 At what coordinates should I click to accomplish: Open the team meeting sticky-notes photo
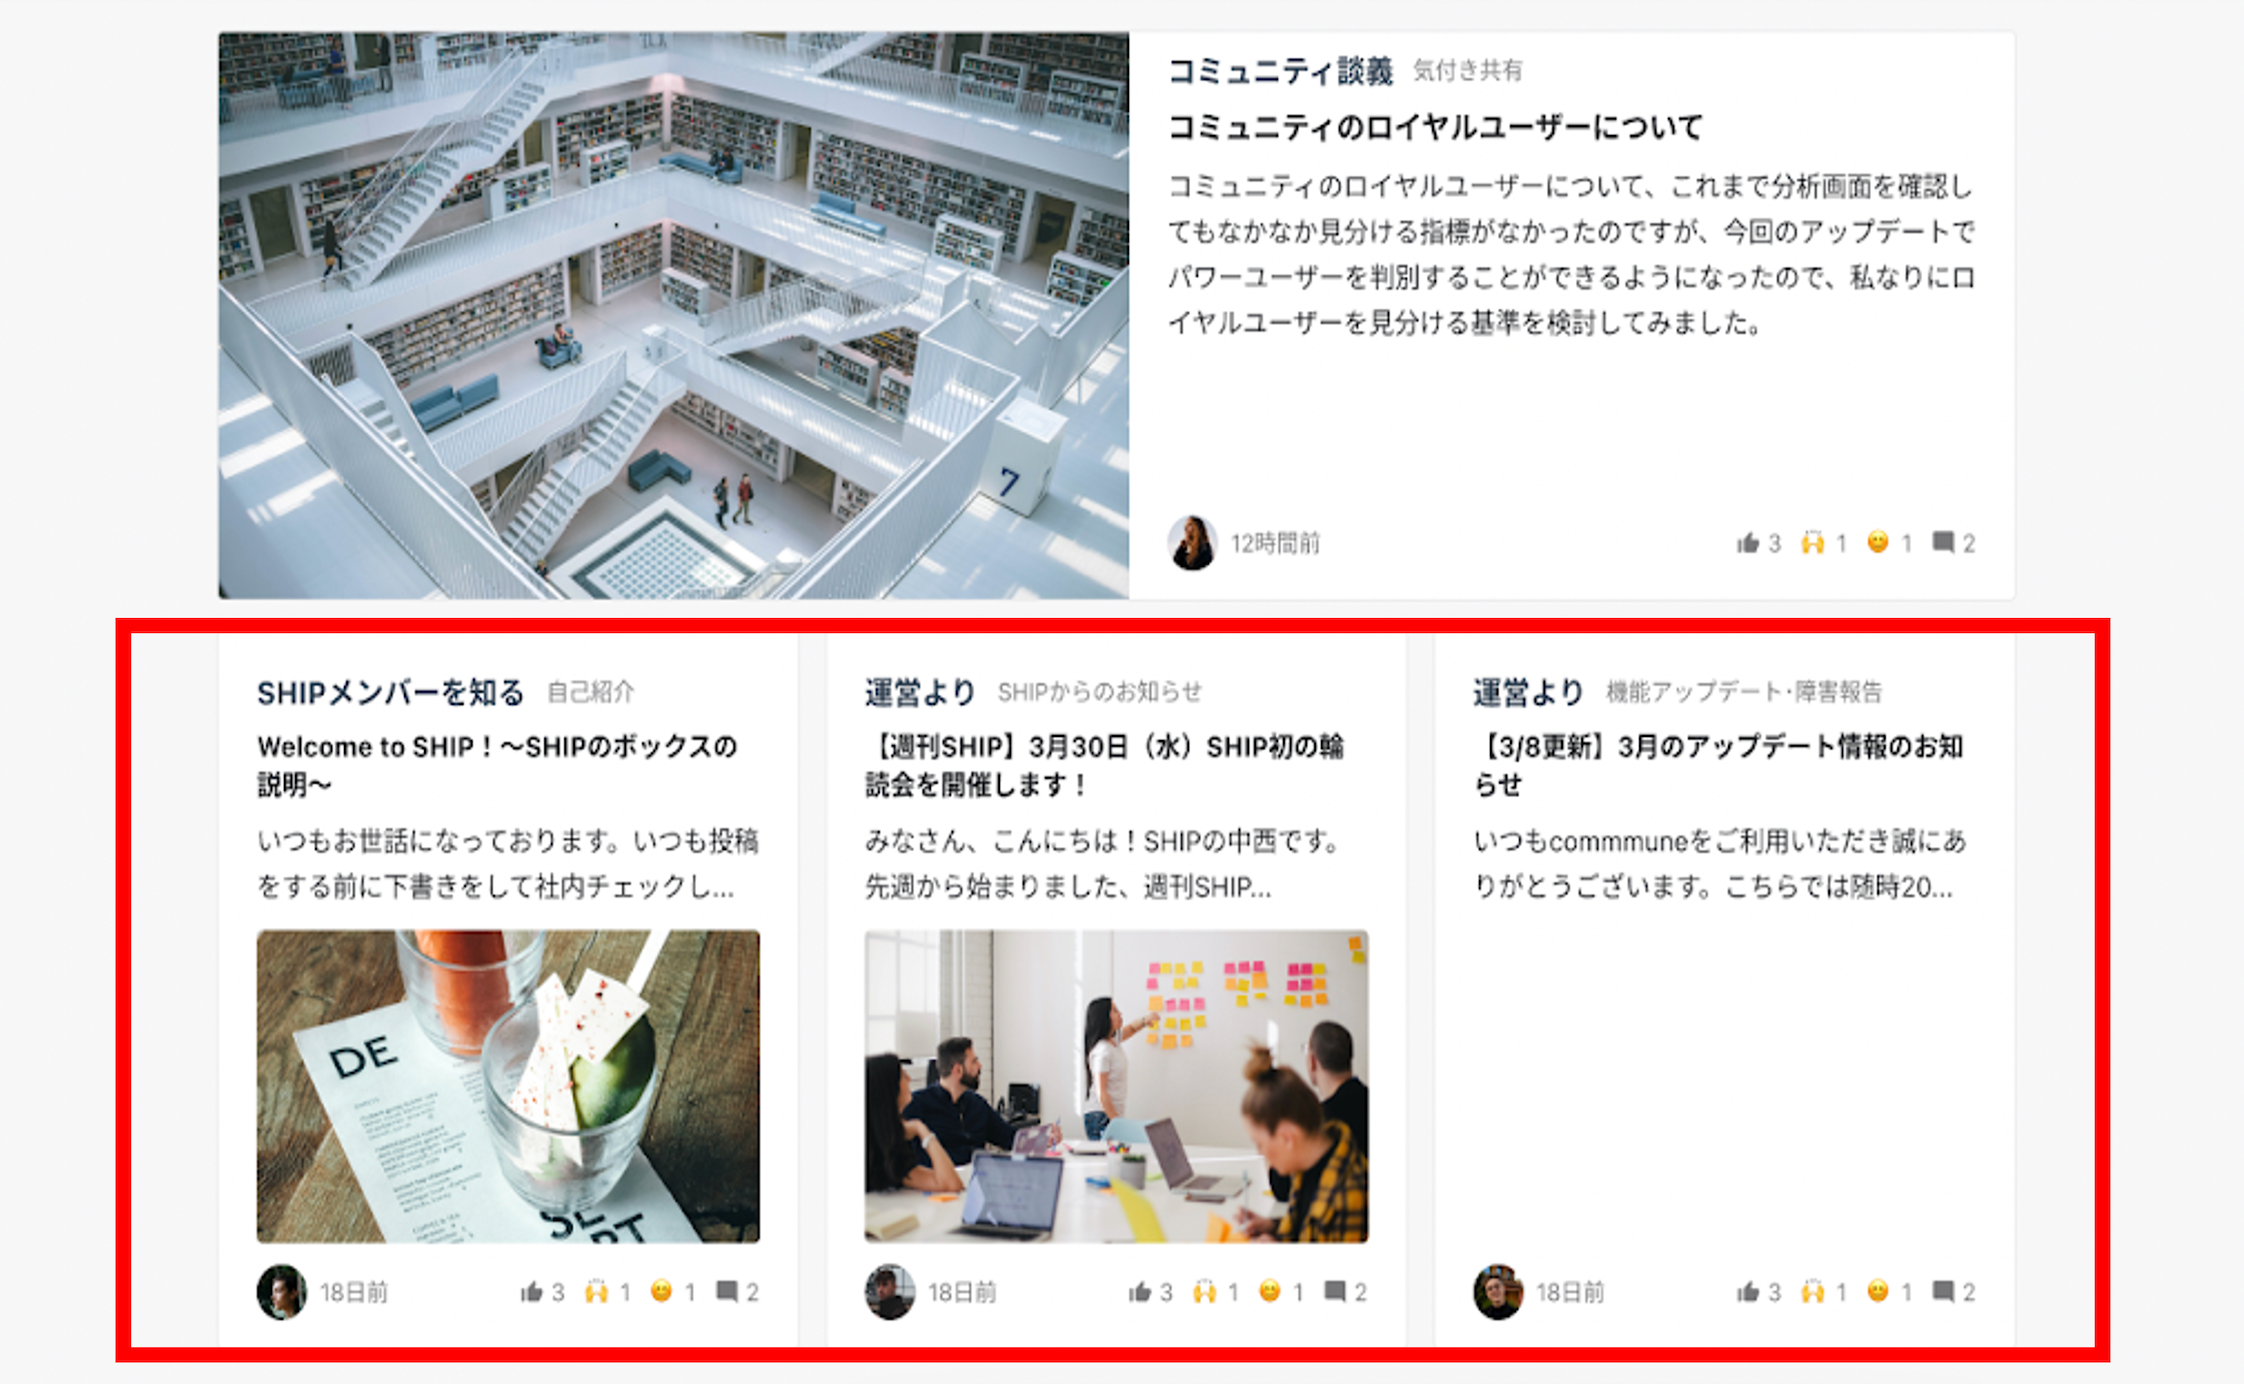pyautogui.click(x=1116, y=1087)
